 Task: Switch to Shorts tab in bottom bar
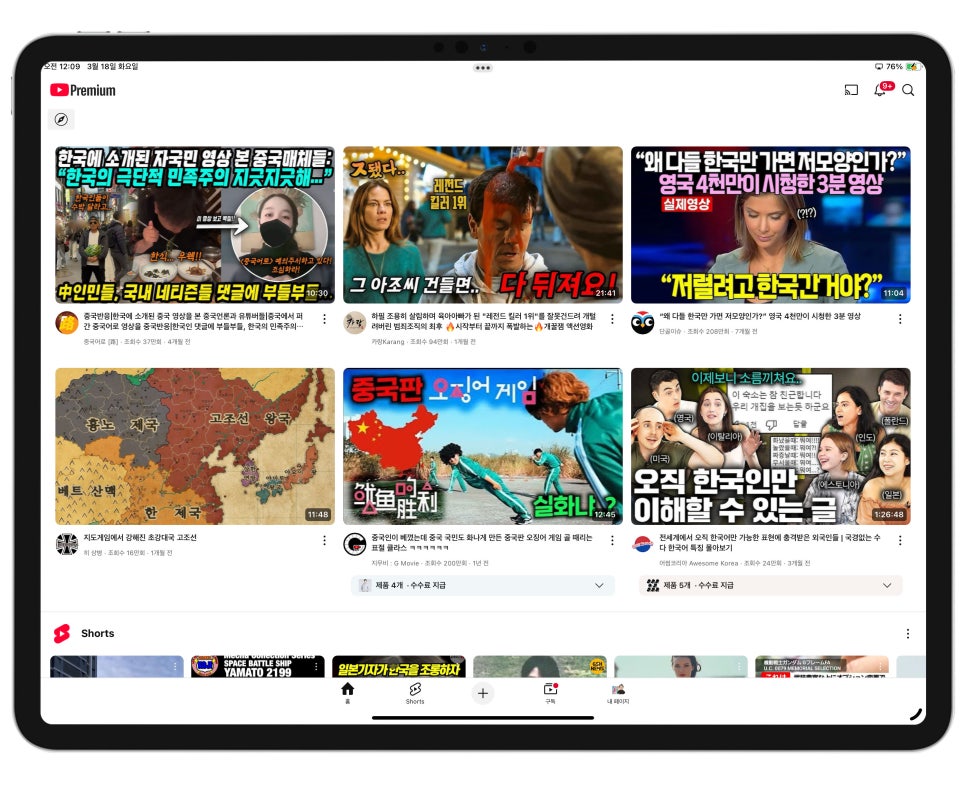(415, 693)
